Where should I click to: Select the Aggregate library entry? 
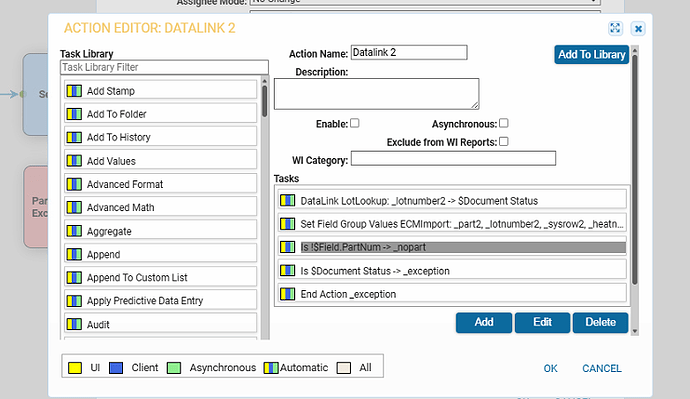coord(161,231)
